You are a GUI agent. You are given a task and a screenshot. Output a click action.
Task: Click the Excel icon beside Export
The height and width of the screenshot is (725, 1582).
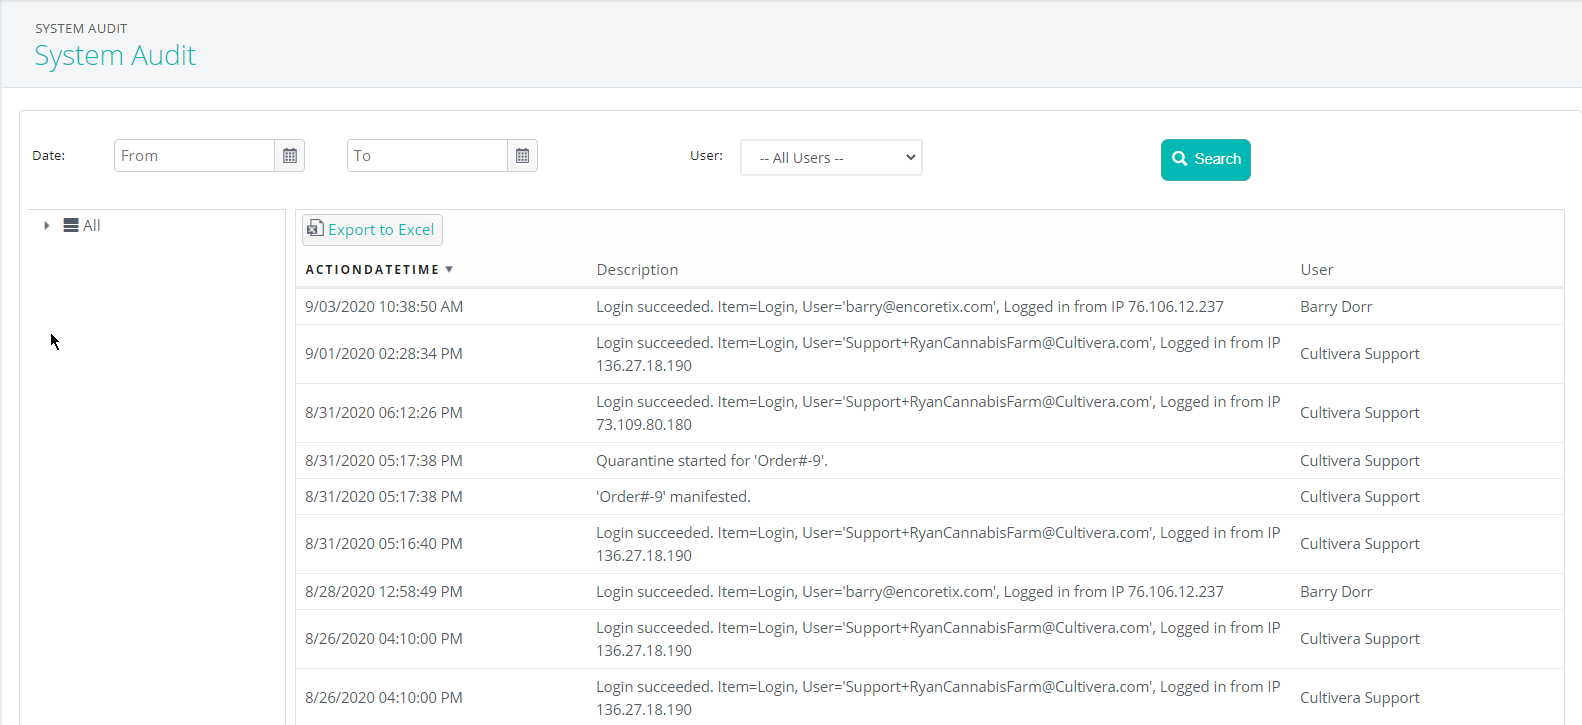pyautogui.click(x=315, y=229)
